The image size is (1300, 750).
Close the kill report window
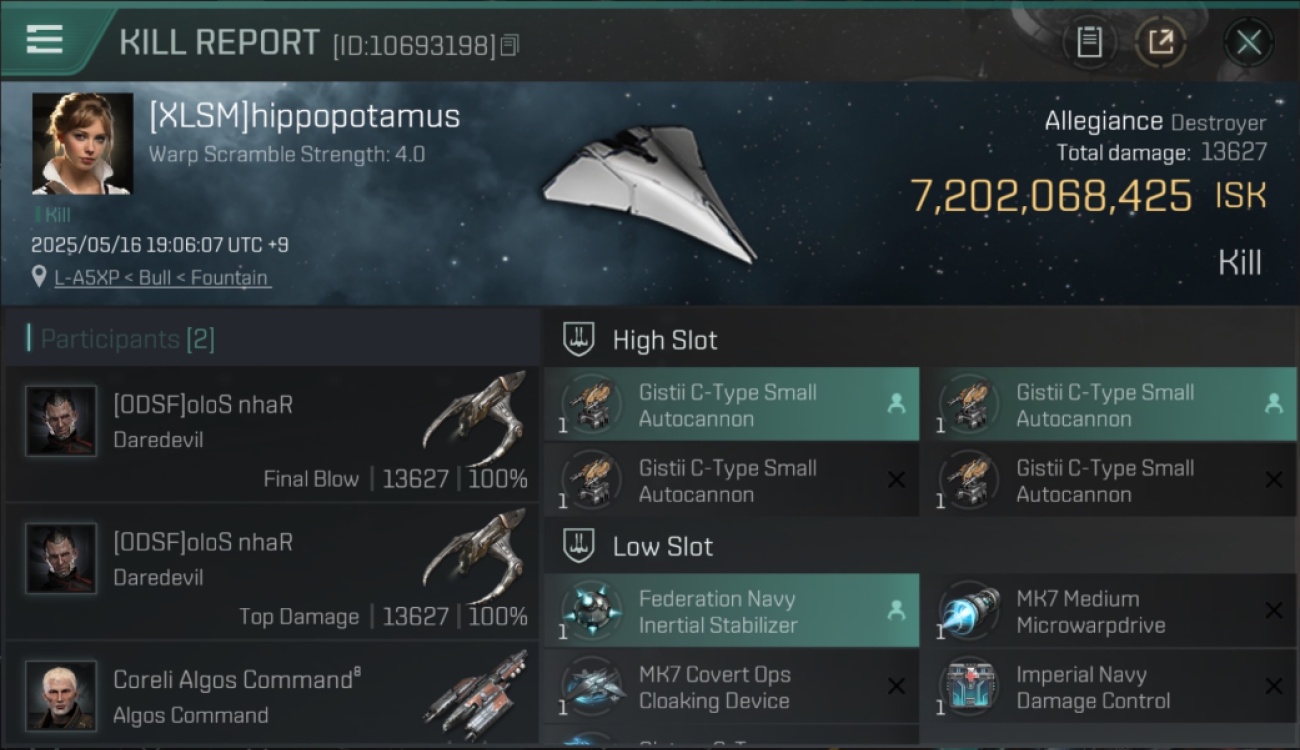coord(1248,43)
